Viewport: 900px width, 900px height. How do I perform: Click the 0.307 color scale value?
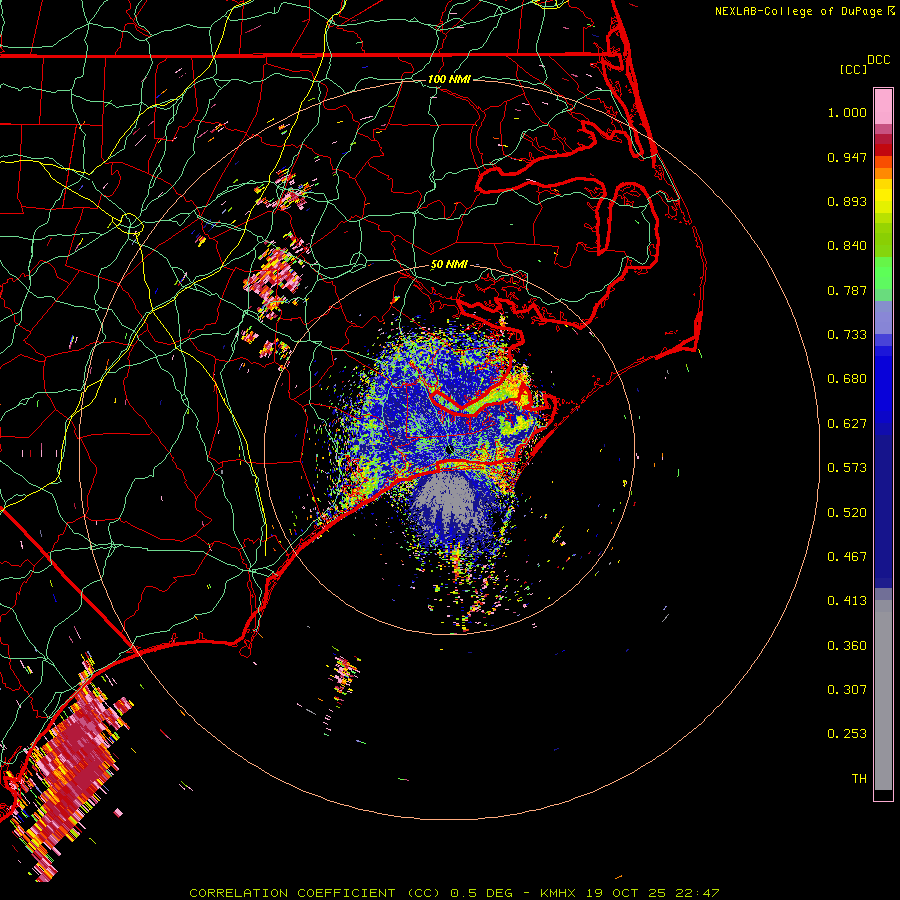847,690
